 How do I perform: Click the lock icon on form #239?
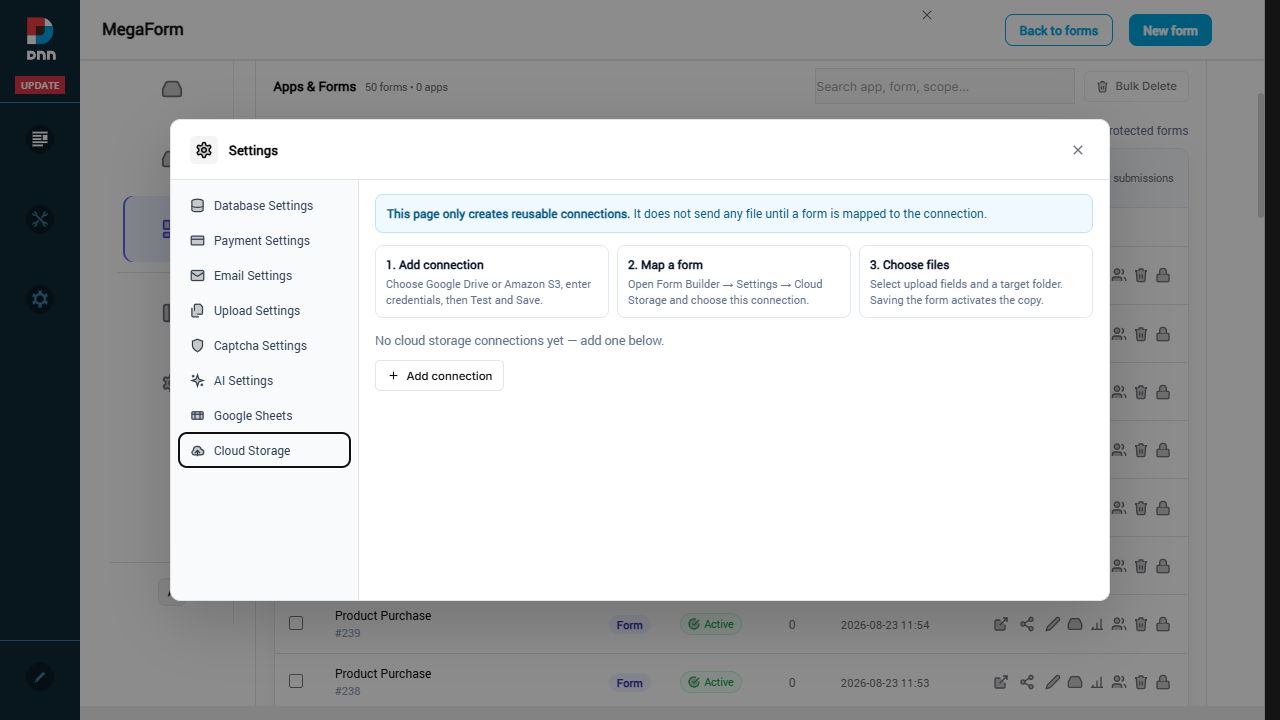1163,624
